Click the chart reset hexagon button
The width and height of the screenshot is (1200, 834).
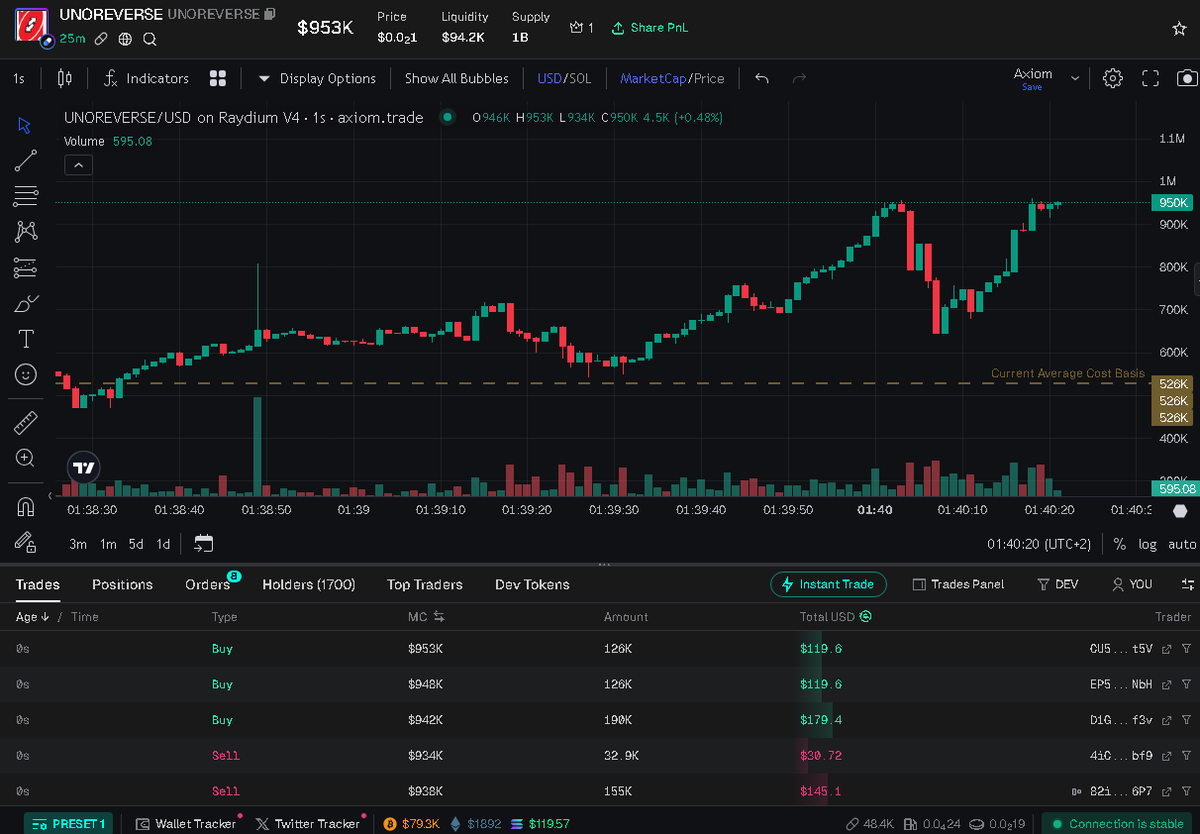1180,509
